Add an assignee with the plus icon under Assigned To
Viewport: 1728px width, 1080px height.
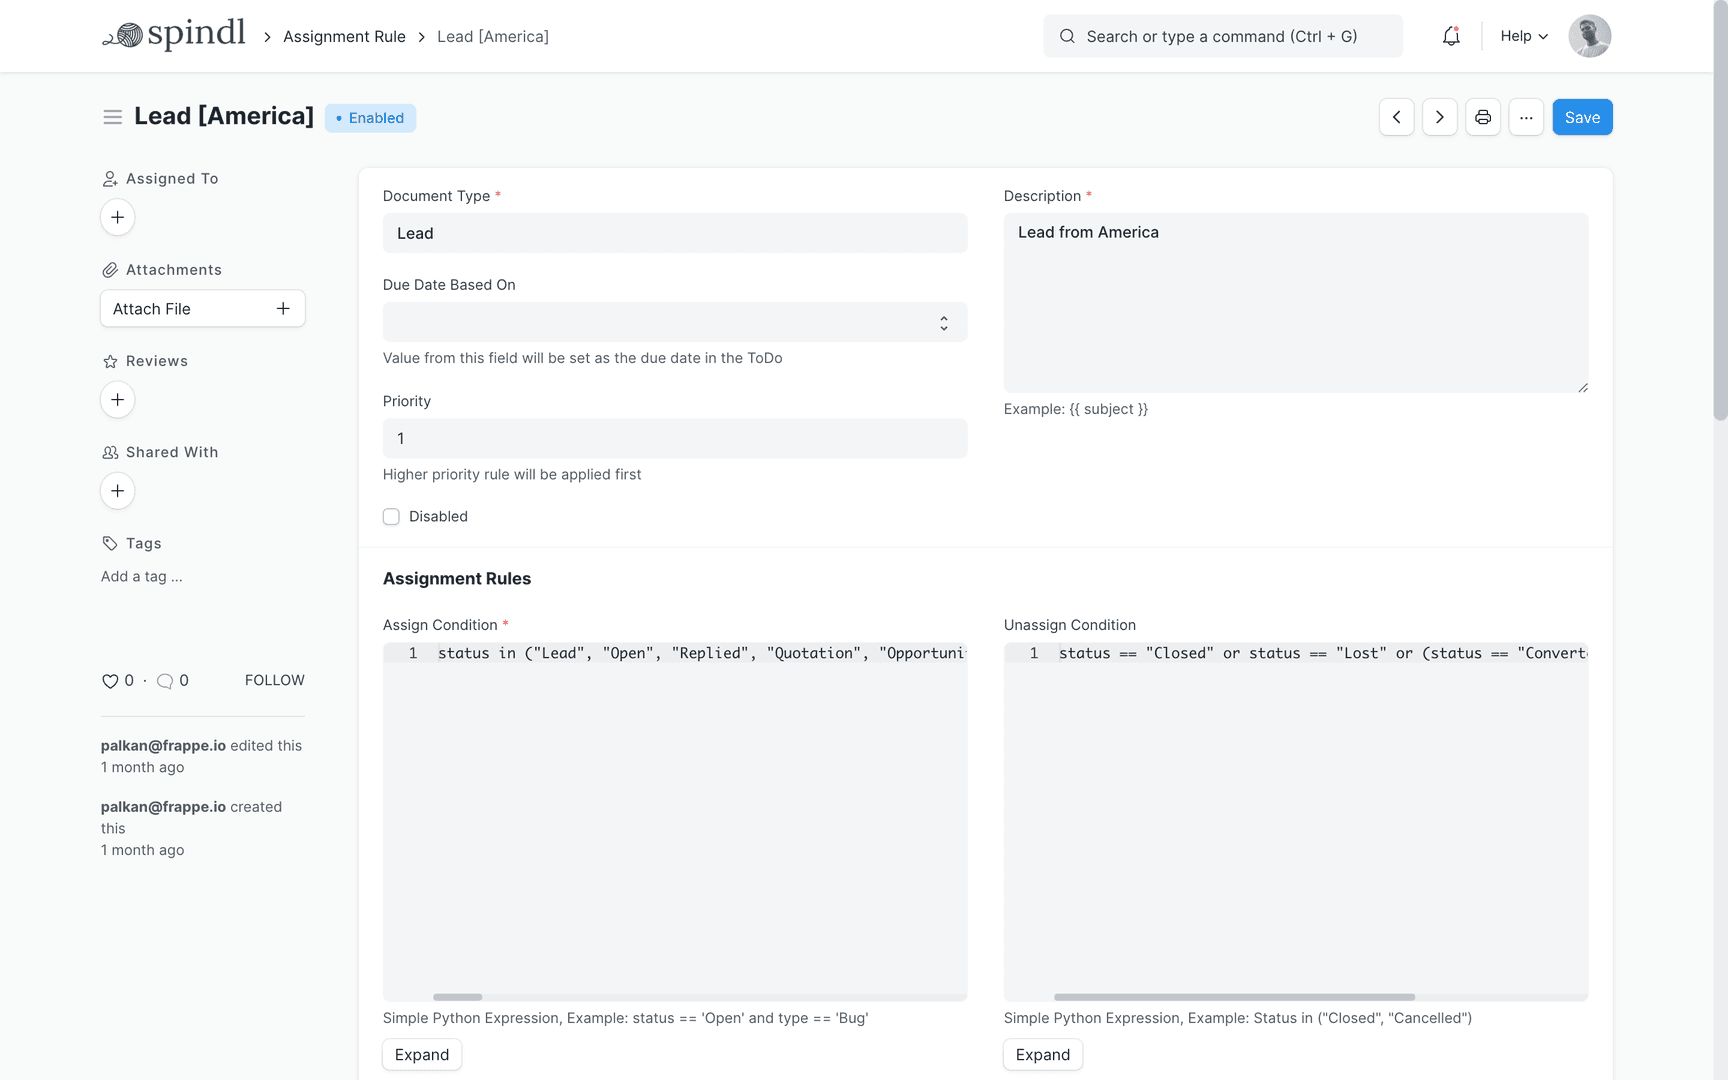click(x=117, y=217)
